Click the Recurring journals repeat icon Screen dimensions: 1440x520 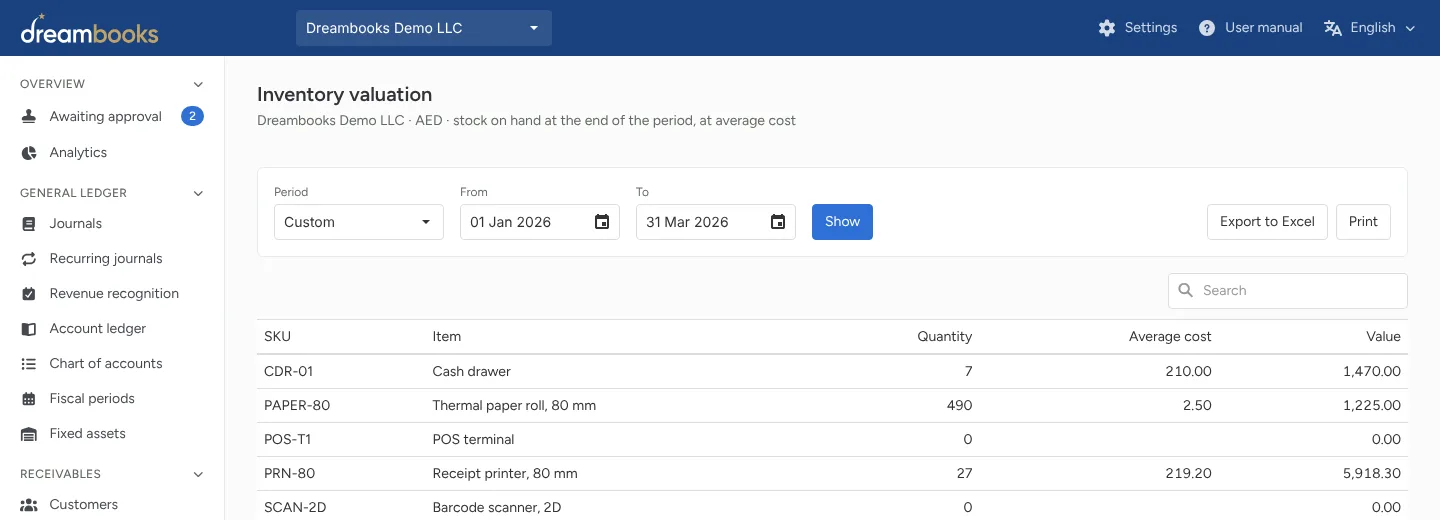[29, 259]
